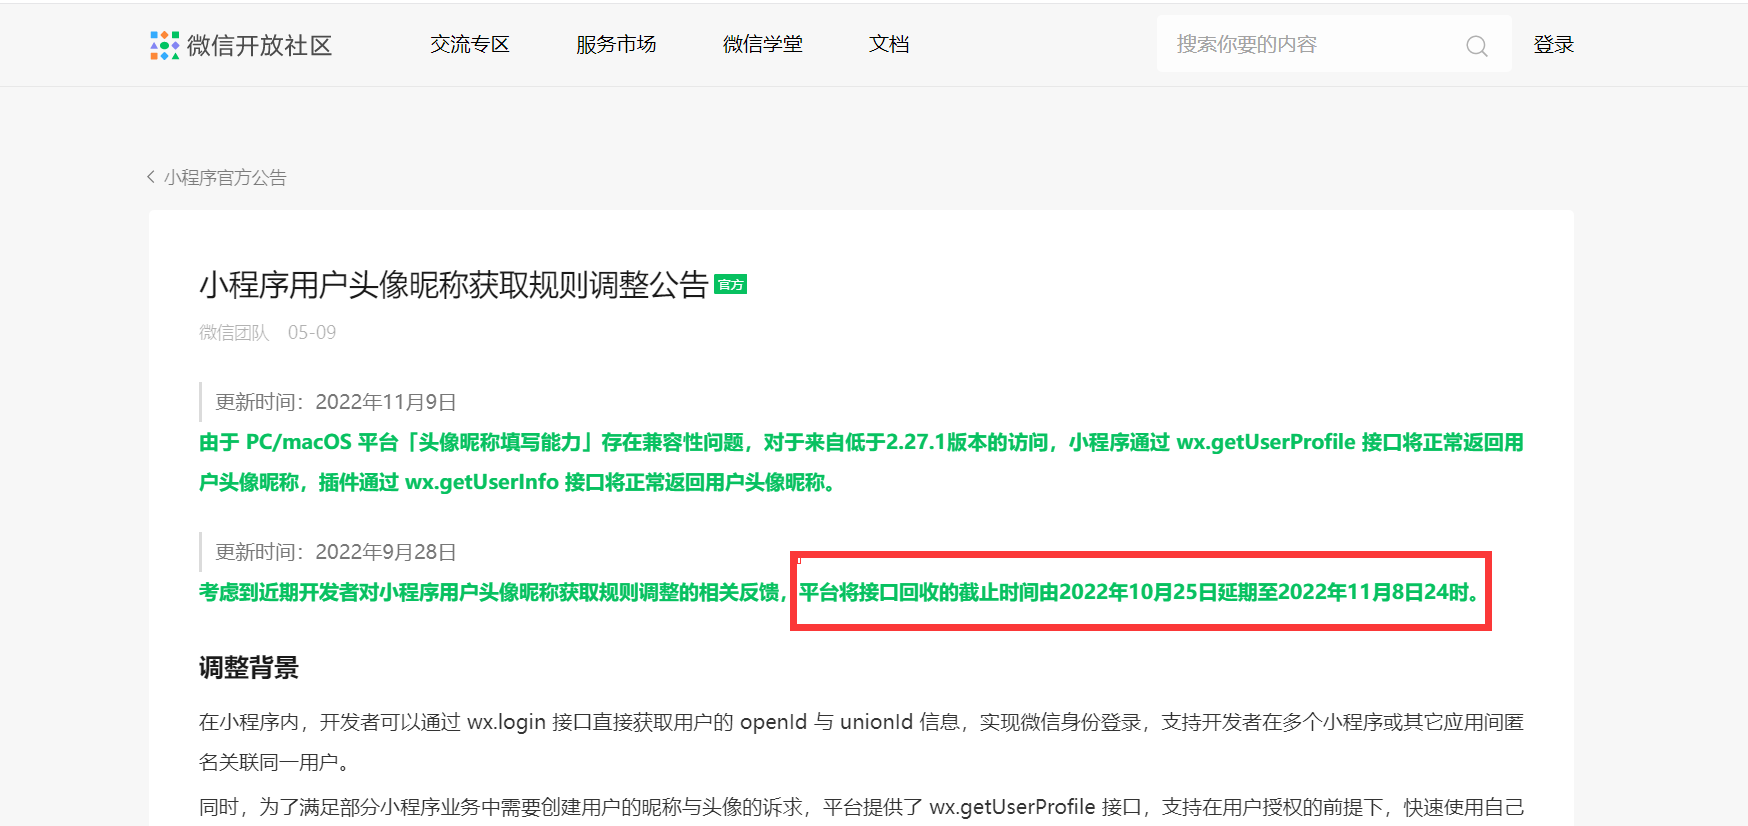
Task: Click the author name 微信团队
Action: point(234,332)
